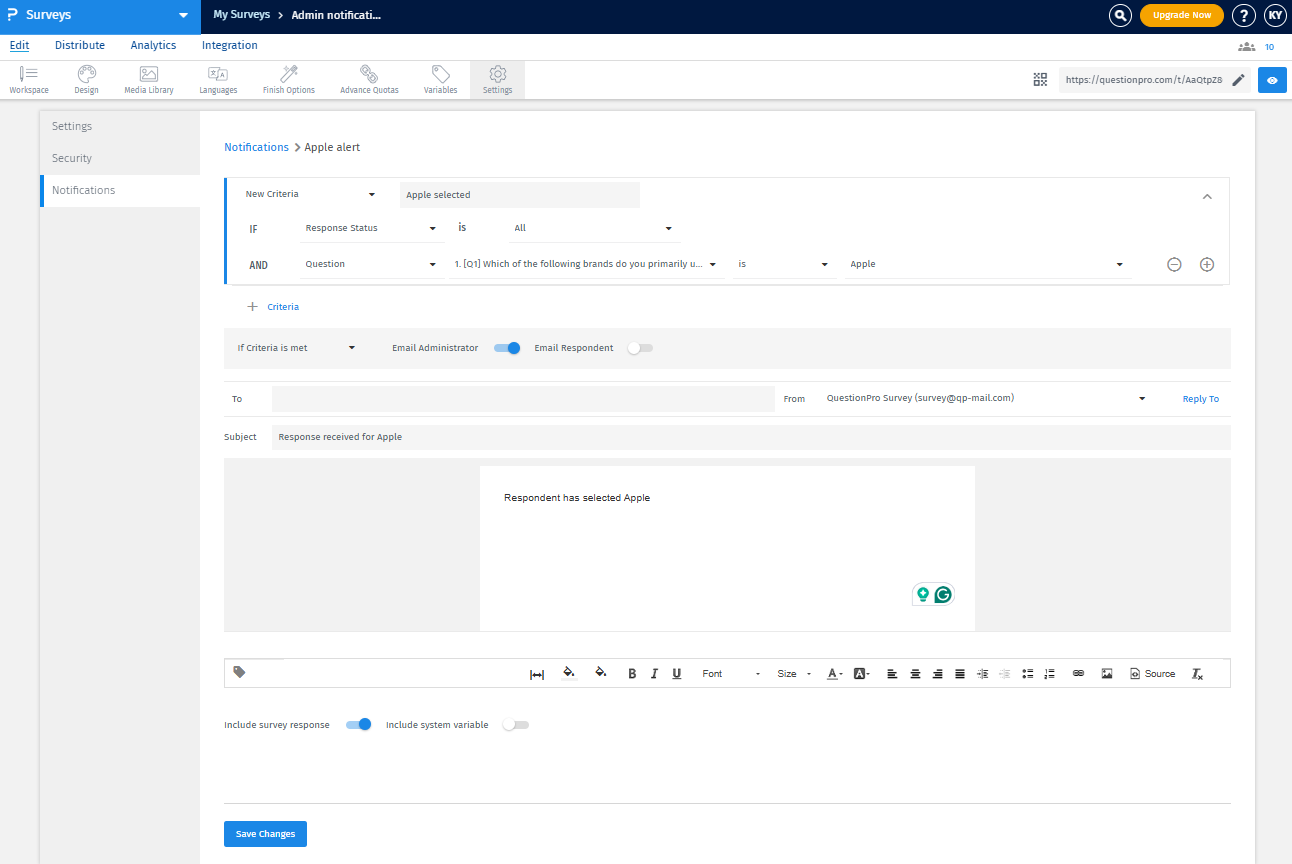This screenshot has height=864, width=1292.
Task: Open the QR code for the survey link
Action: (1040, 79)
